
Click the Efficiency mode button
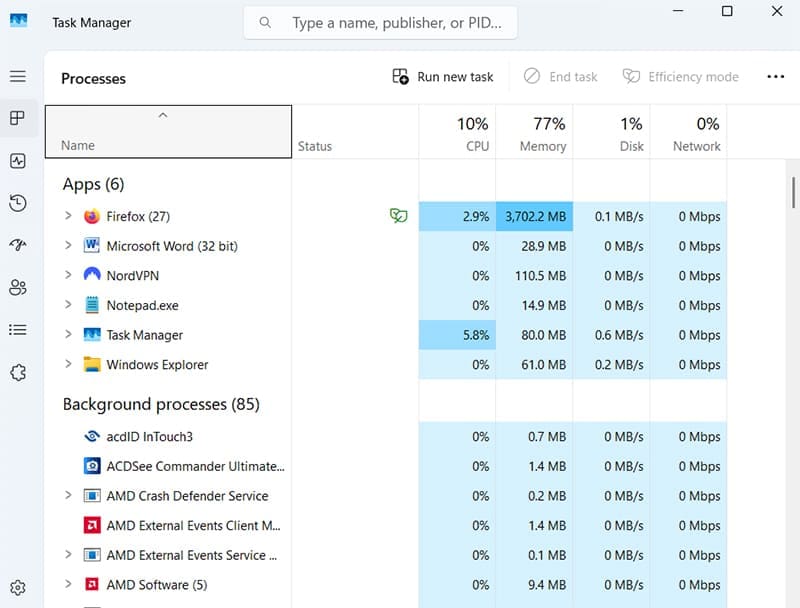[x=680, y=77]
